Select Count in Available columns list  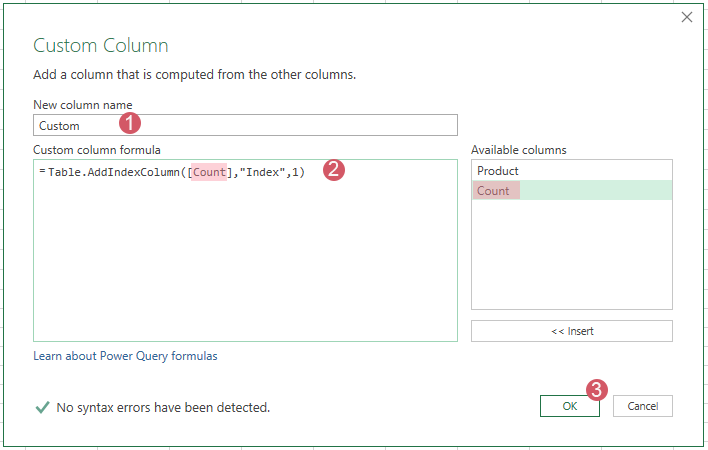coord(494,191)
